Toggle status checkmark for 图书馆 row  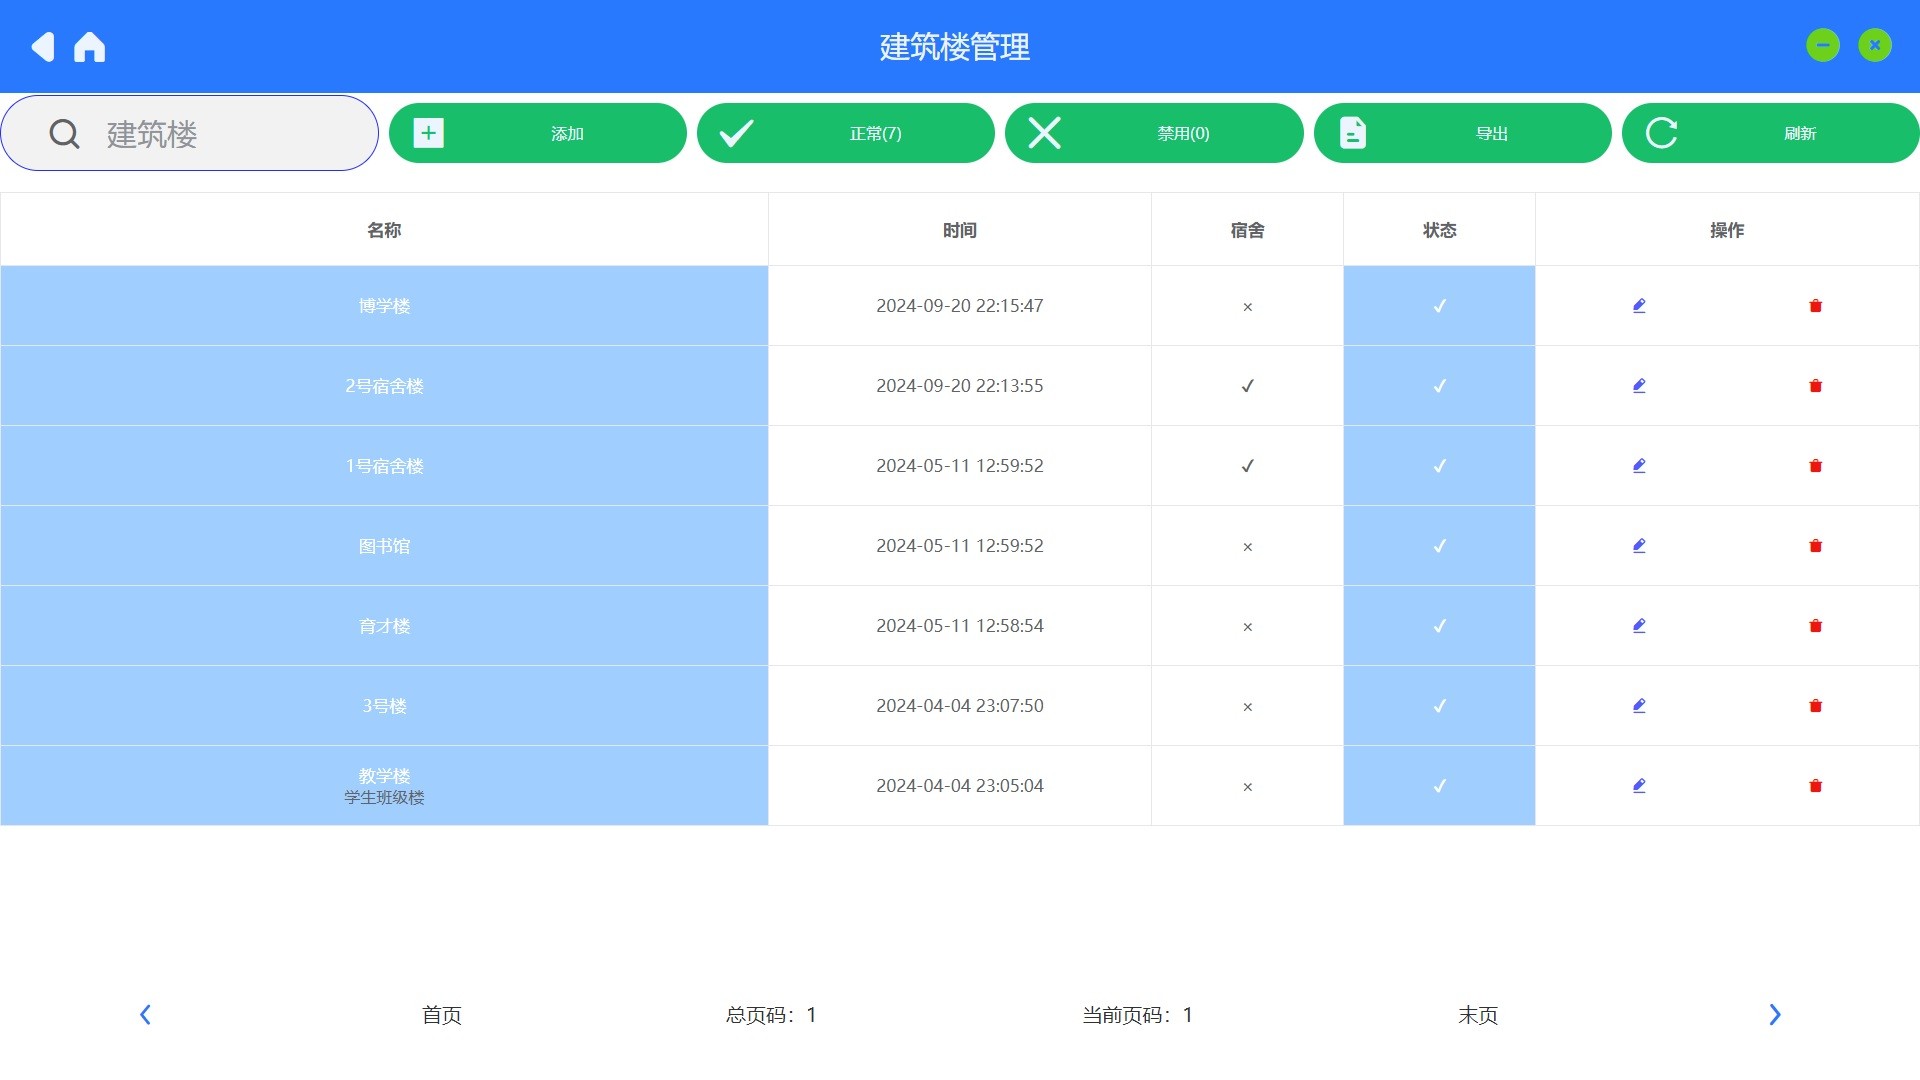tap(1439, 546)
